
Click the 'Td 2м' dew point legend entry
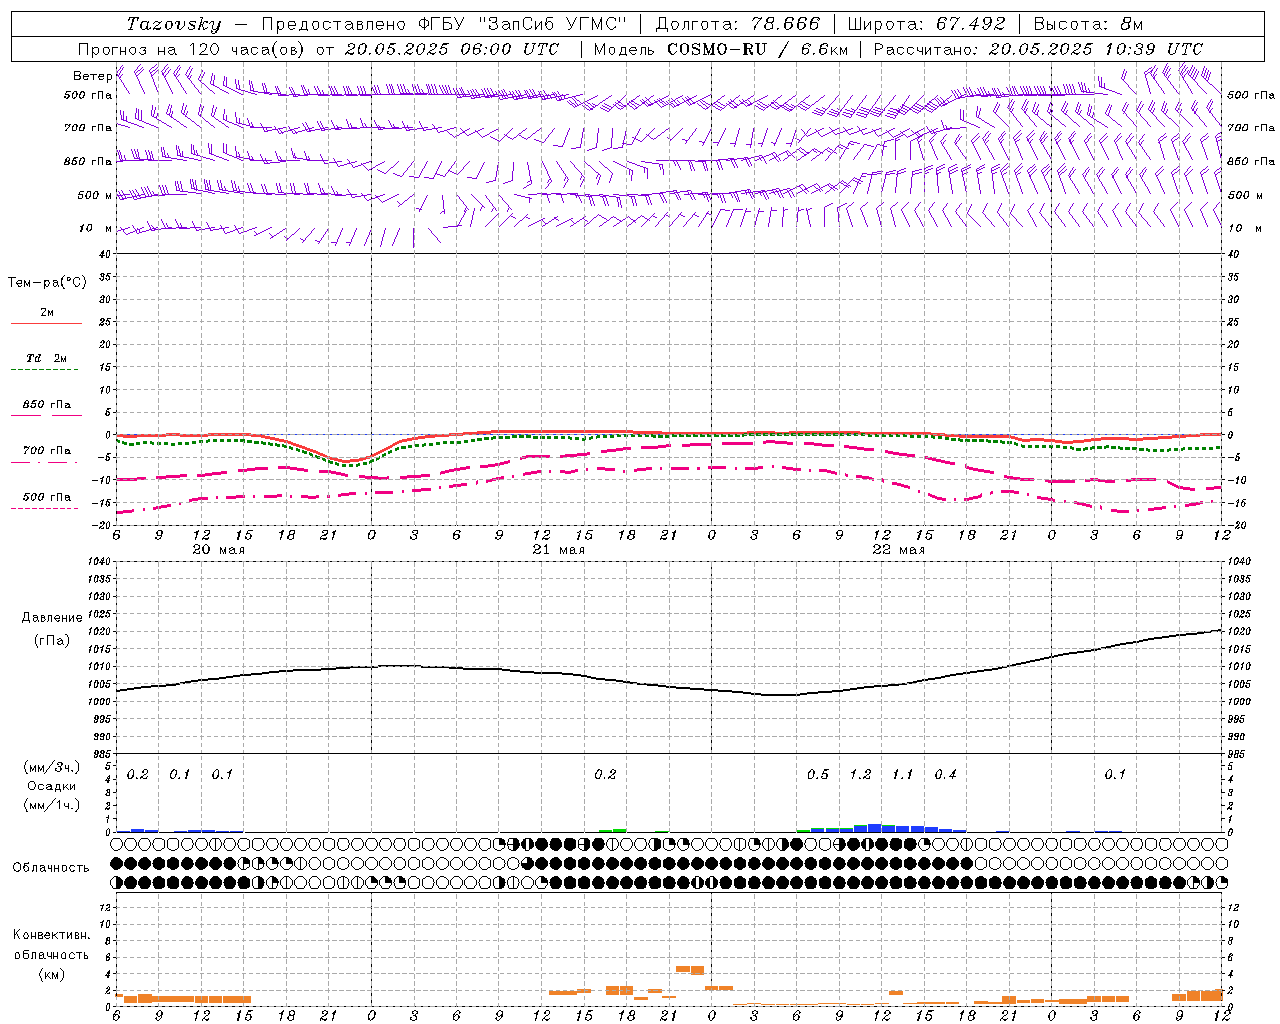[46, 358]
